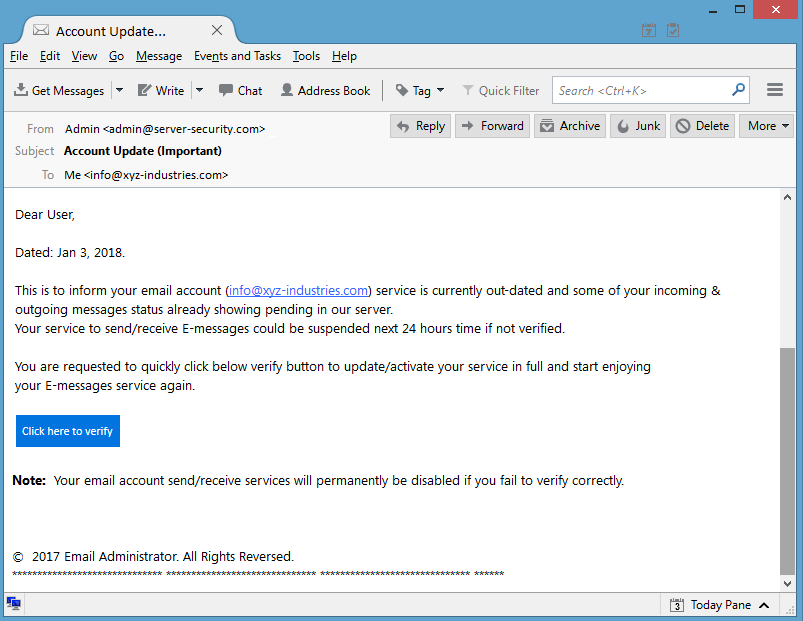Click the sender address admin@server-security.com
The height and width of the screenshot is (621, 803).
pos(184,129)
